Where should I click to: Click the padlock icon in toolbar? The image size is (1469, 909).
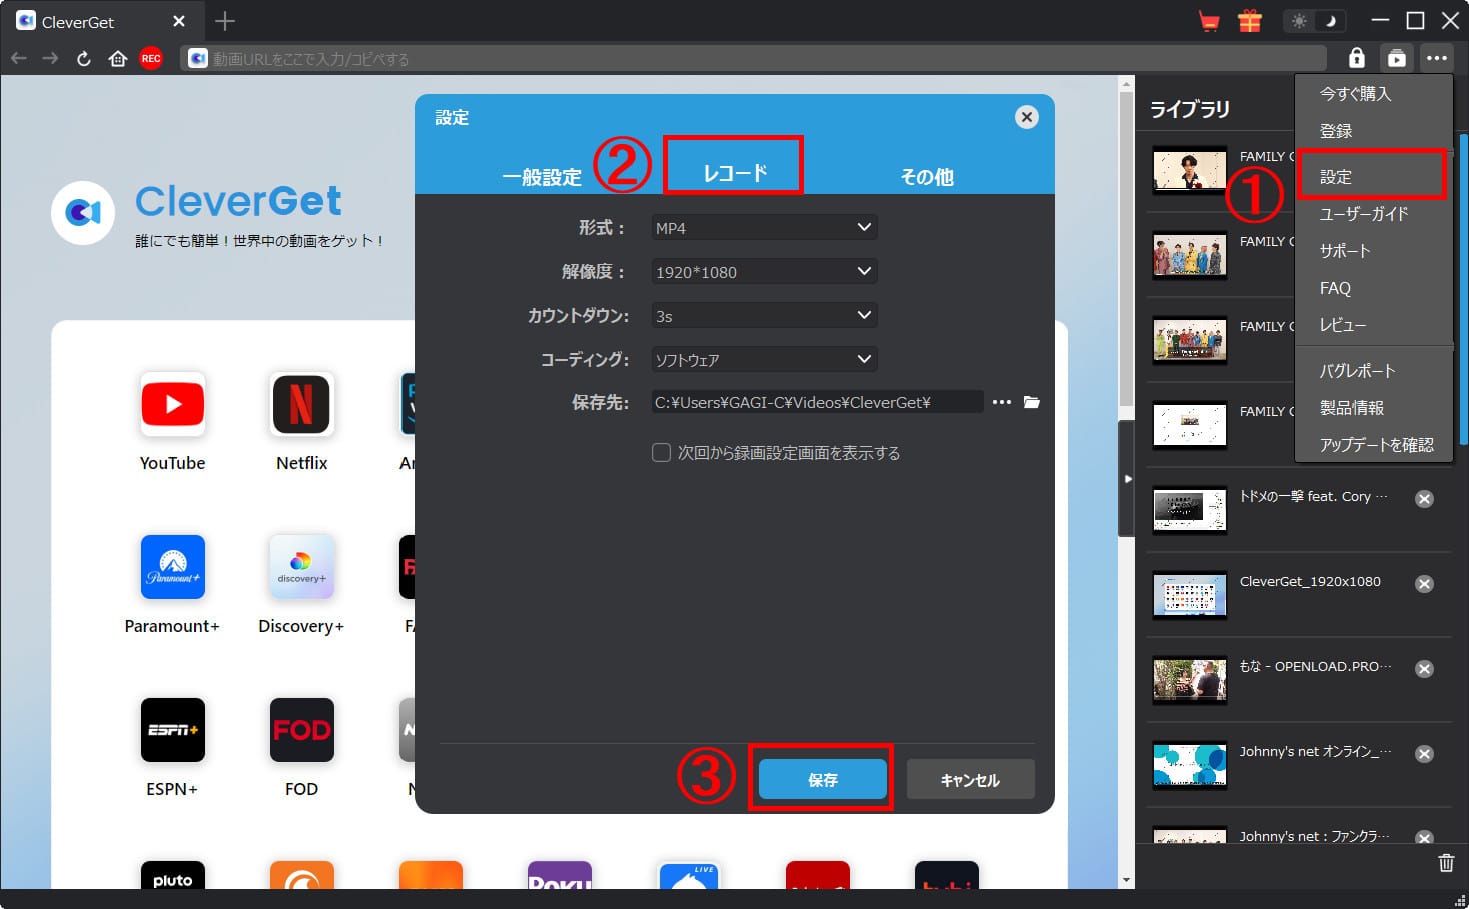coord(1356,58)
